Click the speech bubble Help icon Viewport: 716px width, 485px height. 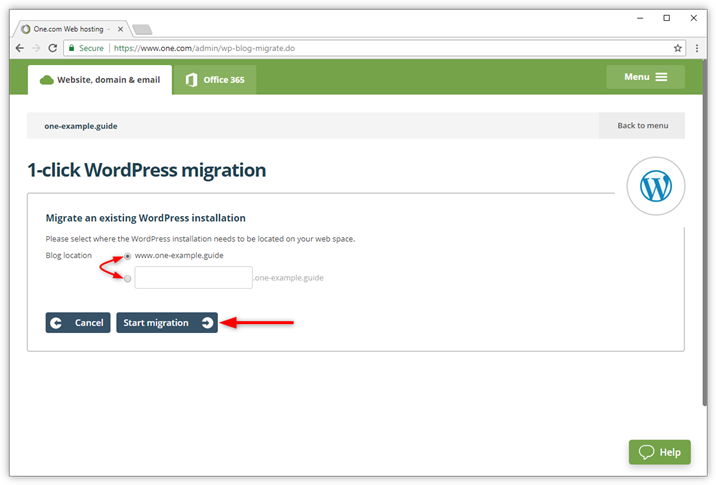(x=646, y=452)
